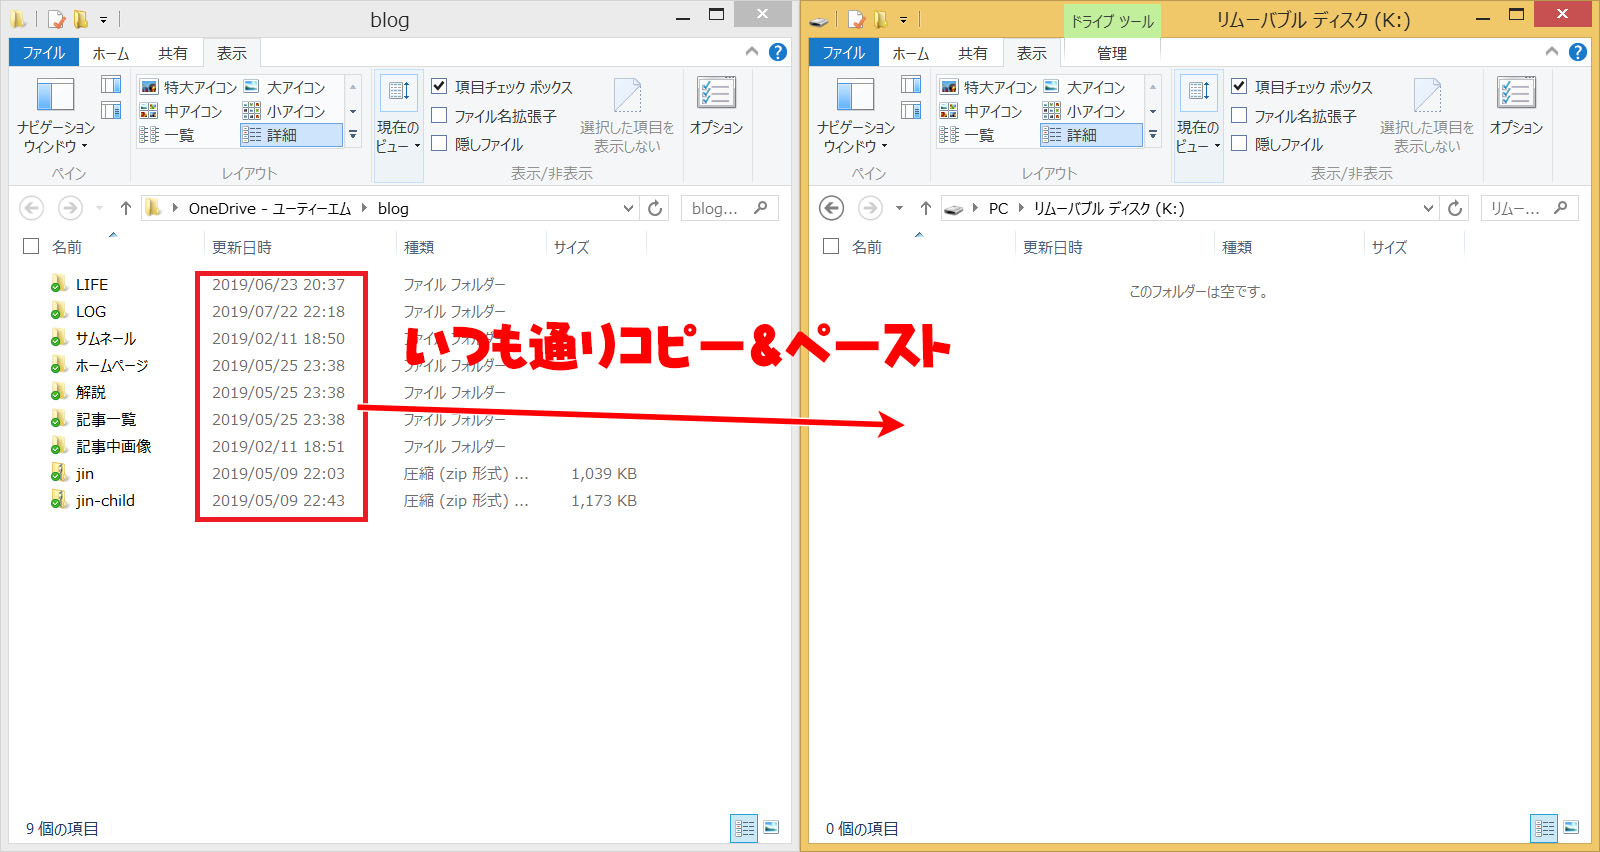Screen dimensions: 1600x852
Task: Sort blog window by サイズ column
Action: click(596, 247)
